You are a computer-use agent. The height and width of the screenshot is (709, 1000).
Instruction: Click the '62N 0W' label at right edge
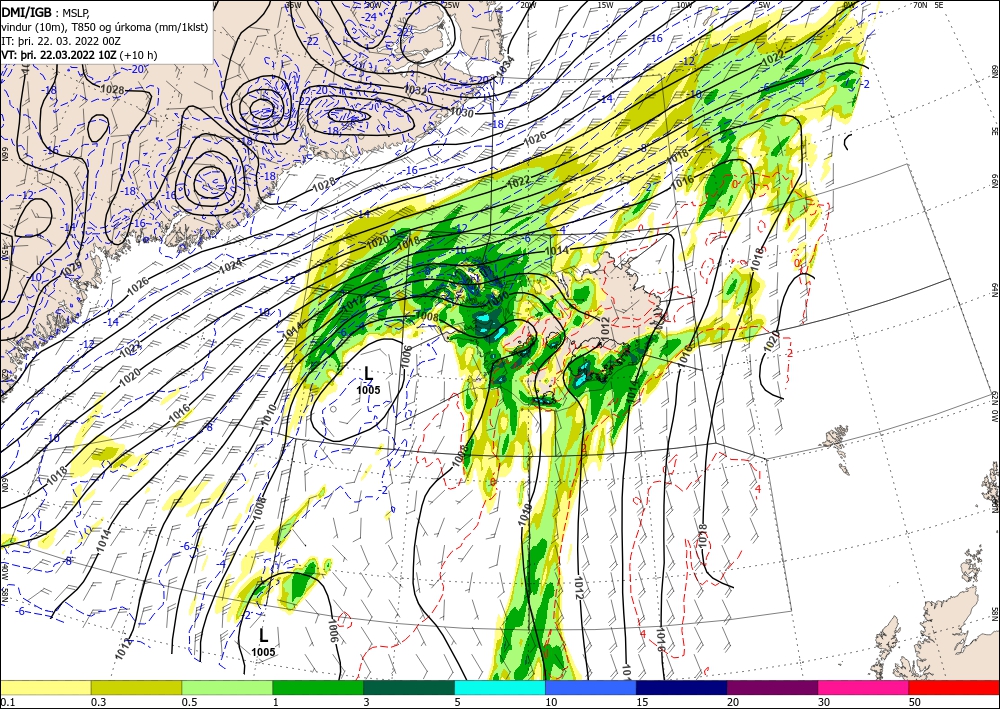coord(995,406)
